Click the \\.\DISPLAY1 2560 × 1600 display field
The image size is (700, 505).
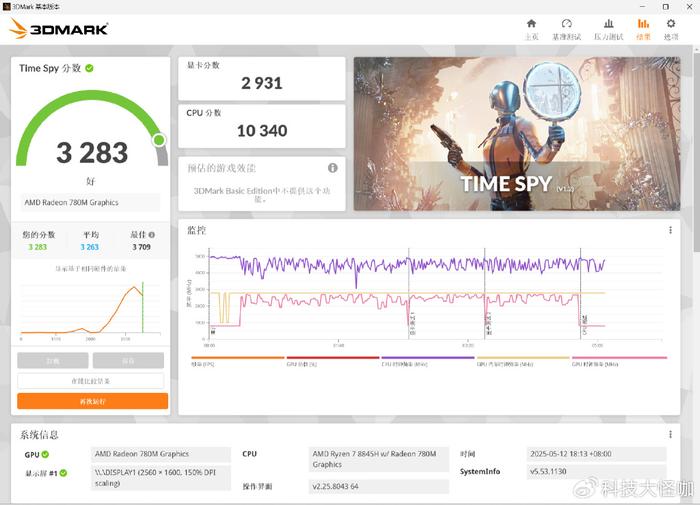coord(161,478)
